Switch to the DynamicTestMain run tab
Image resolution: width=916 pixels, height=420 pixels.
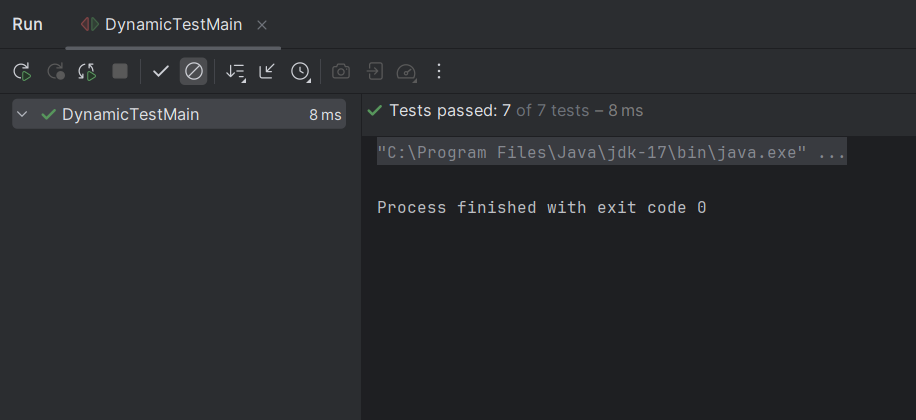pyautogui.click(x=172, y=24)
